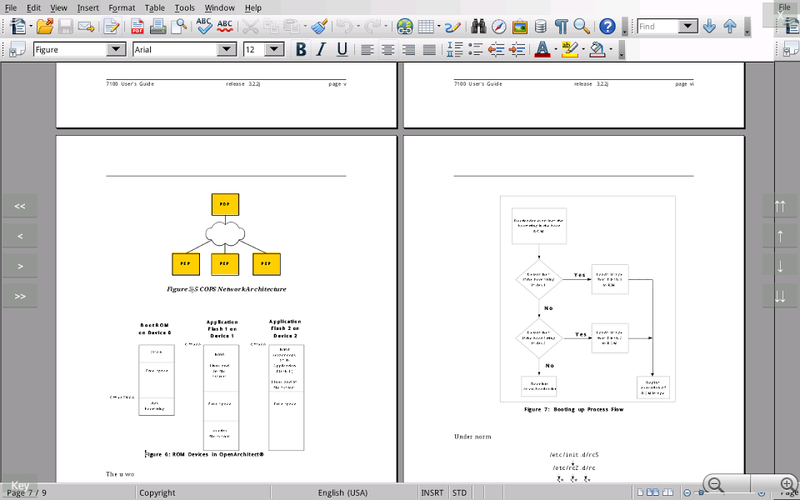Screen dimensions: 800x500
Task: Toggle AutoSpellcheck red underline icon
Action: (x=224, y=26)
